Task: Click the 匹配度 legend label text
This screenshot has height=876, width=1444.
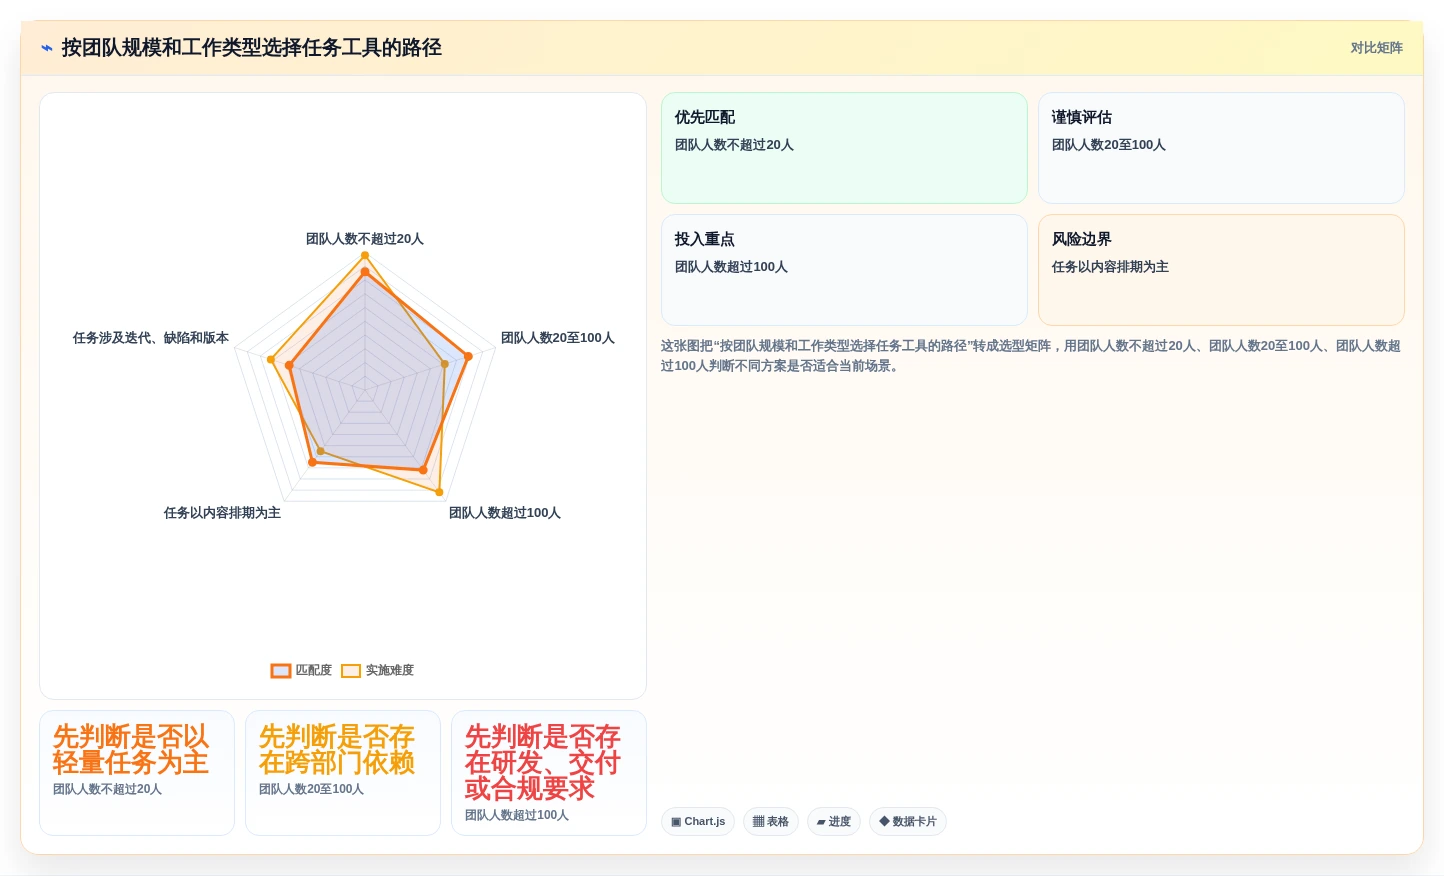Action: click(314, 671)
